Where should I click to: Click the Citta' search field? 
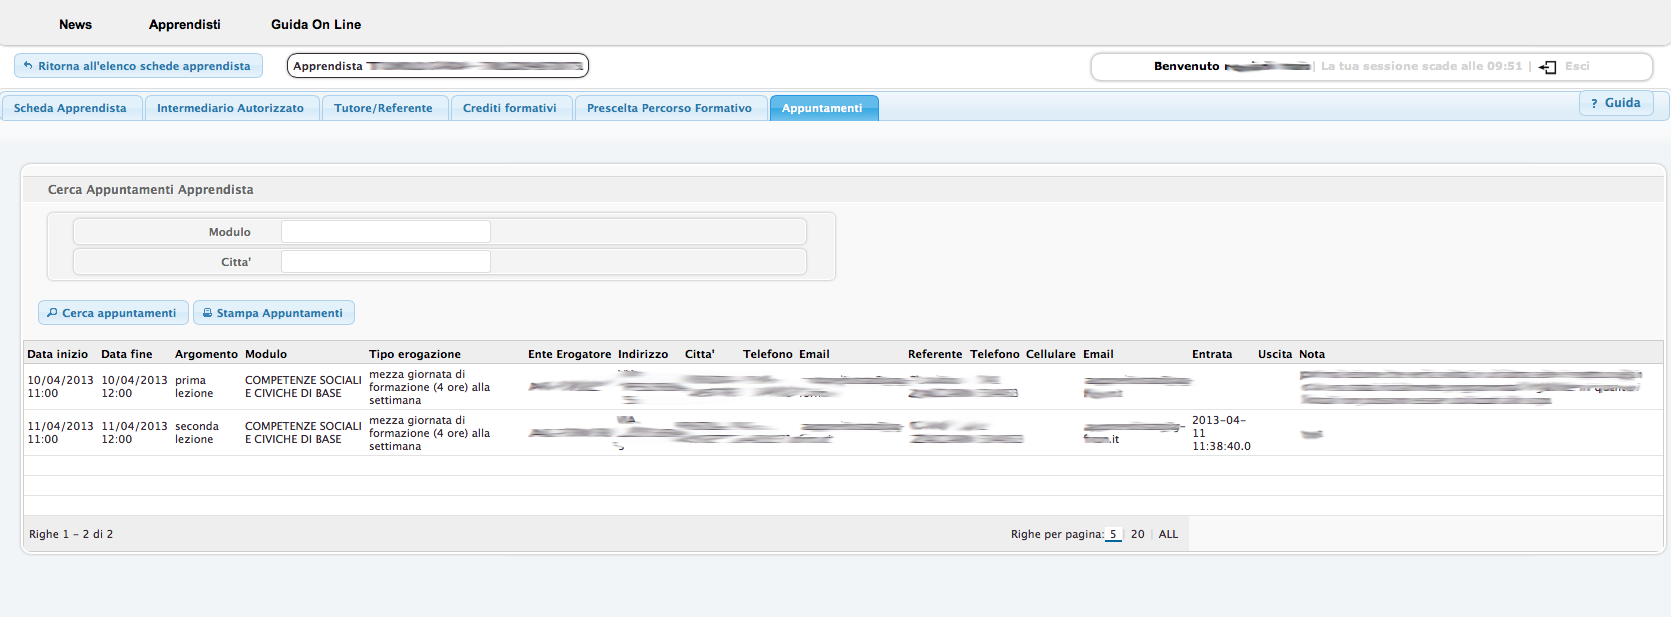[x=385, y=262]
